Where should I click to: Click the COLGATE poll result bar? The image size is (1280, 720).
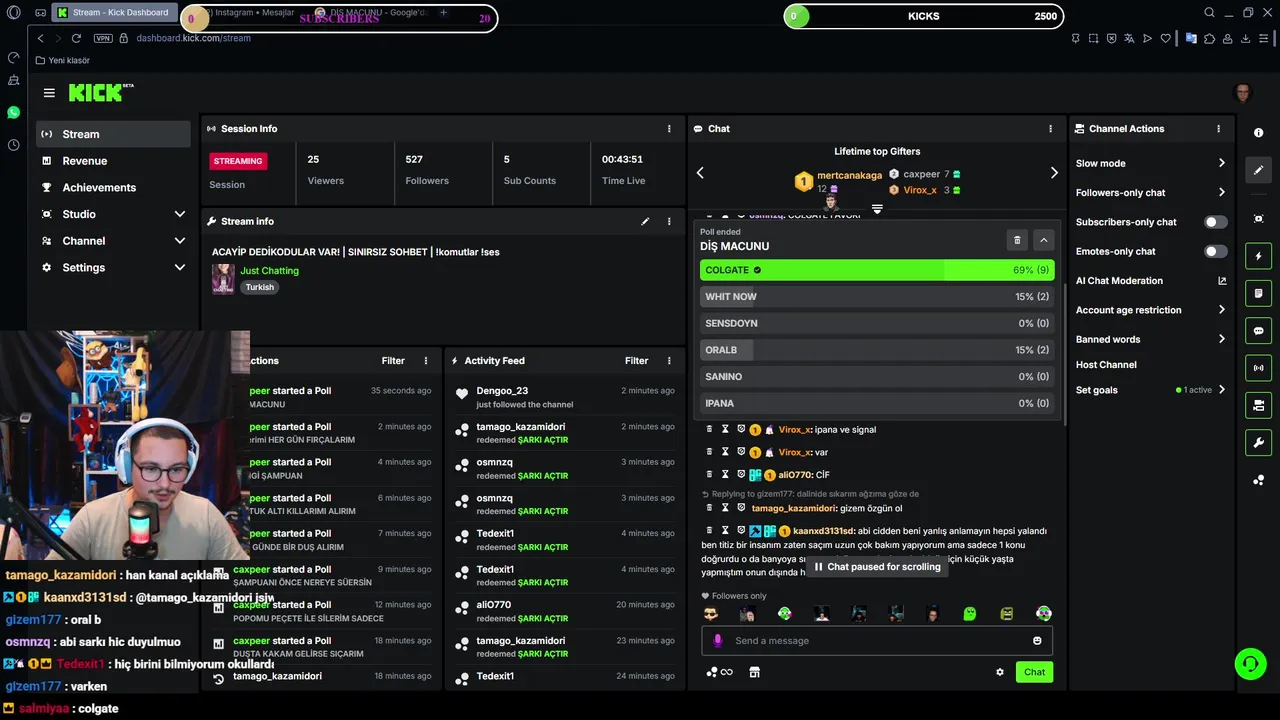click(x=877, y=270)
